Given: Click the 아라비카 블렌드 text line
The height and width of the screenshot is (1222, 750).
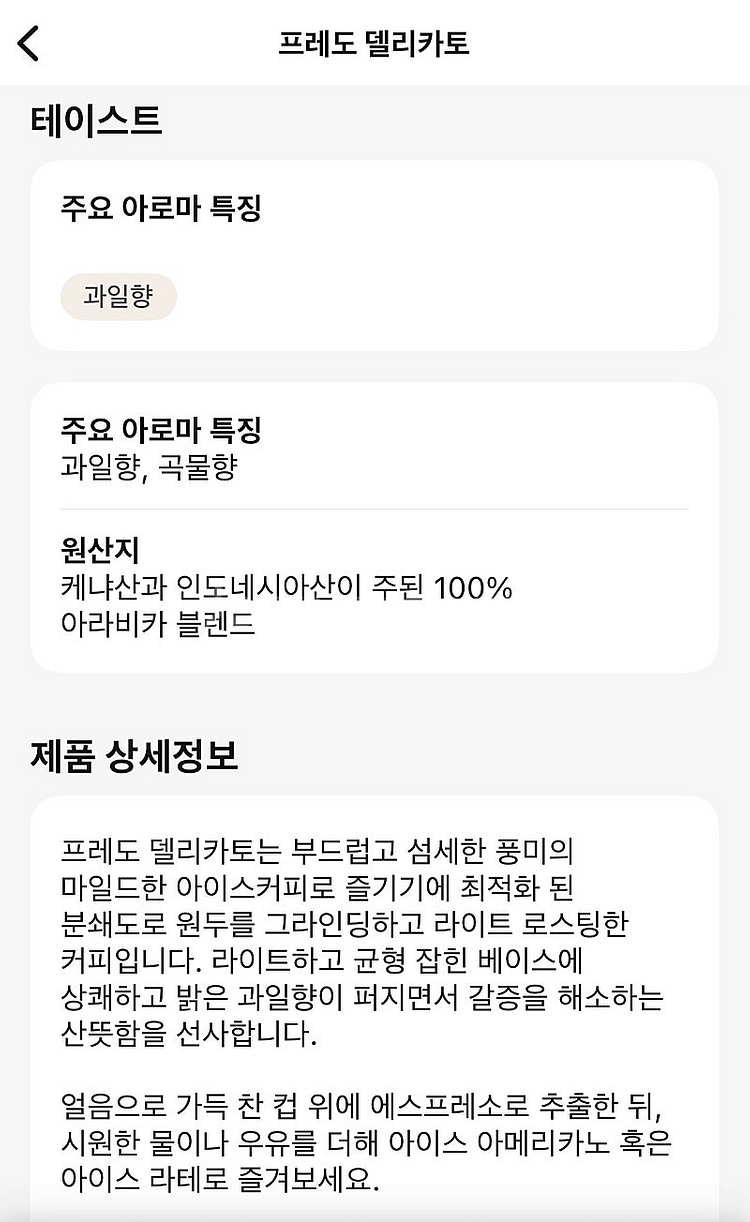Looking at the screenshot, I should click(x=158, y=624).
